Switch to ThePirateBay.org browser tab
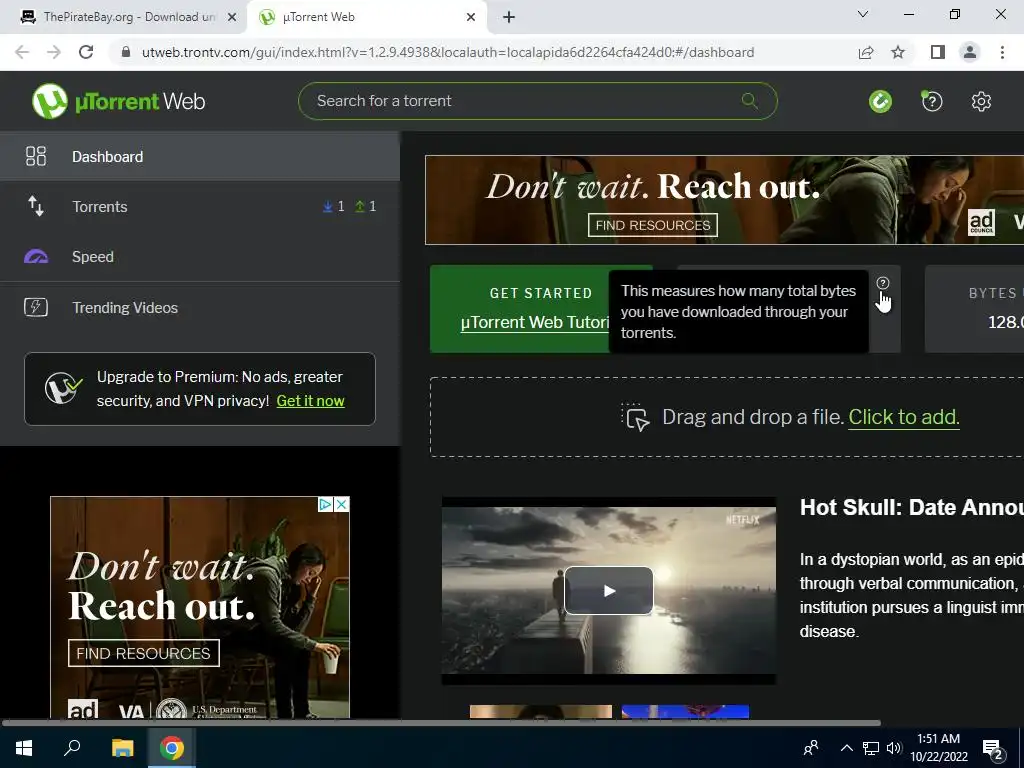 [123, 17]
